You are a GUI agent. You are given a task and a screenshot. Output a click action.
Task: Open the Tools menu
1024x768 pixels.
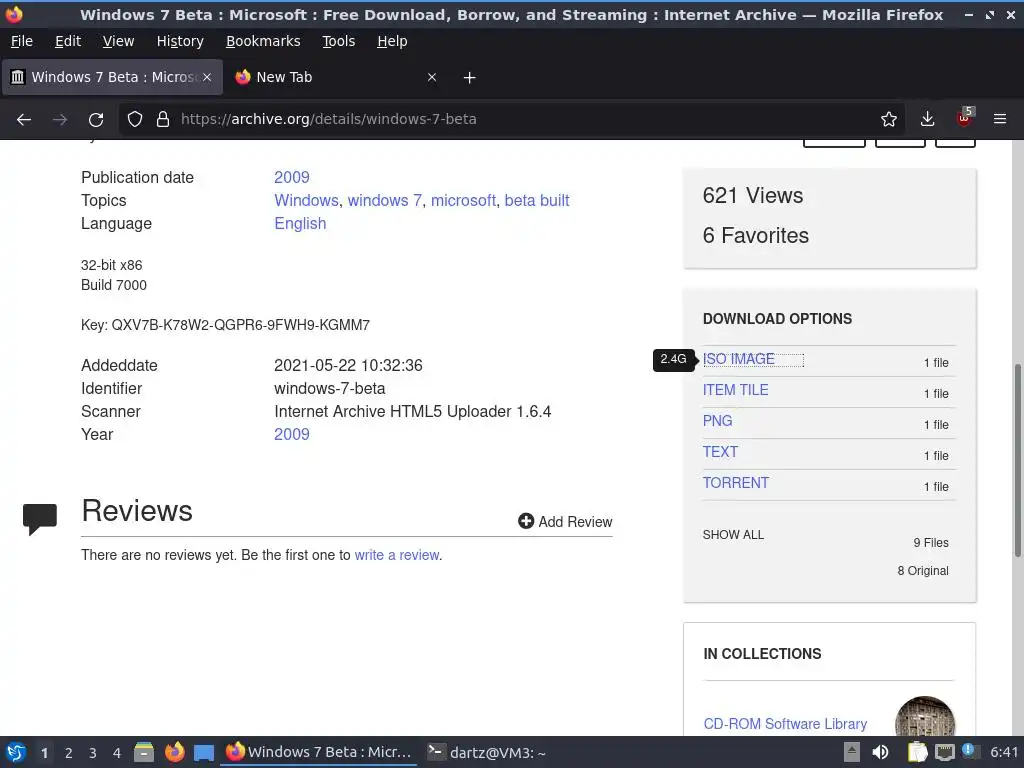(338, 41)
